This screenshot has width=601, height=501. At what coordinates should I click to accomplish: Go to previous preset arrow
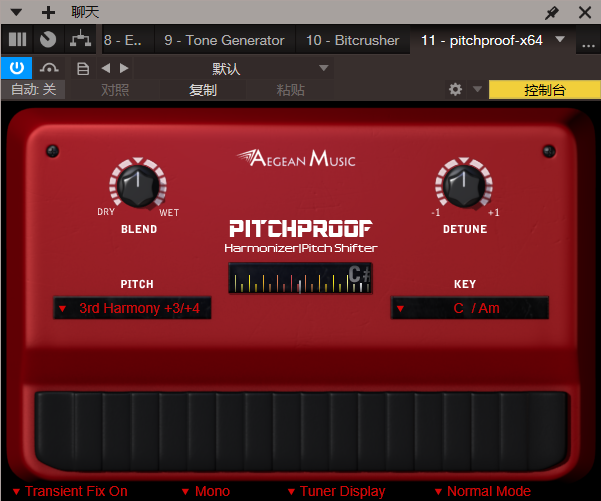(106, 68)
